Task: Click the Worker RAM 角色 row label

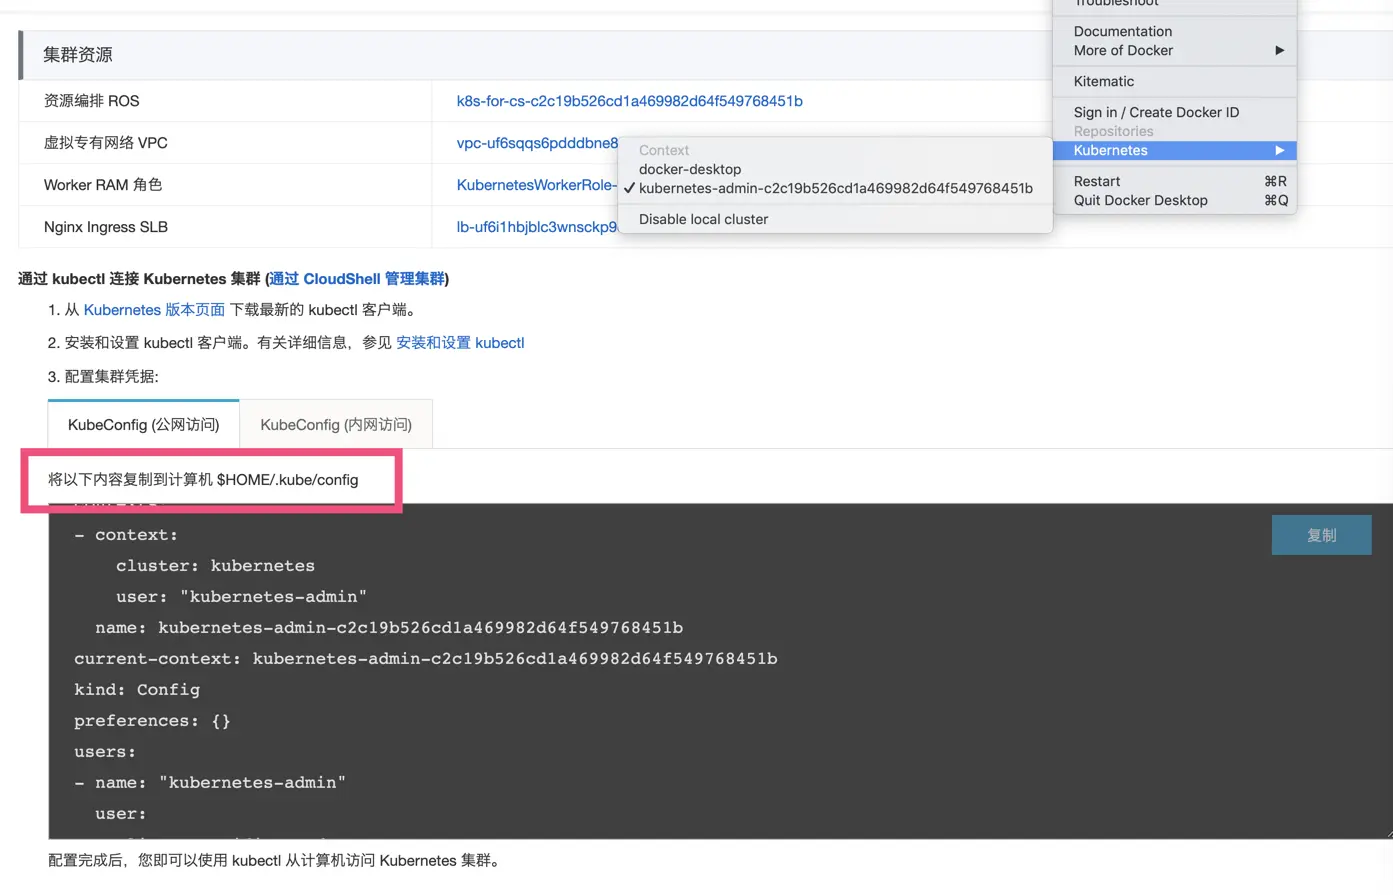Action: (x=103, y=185)
